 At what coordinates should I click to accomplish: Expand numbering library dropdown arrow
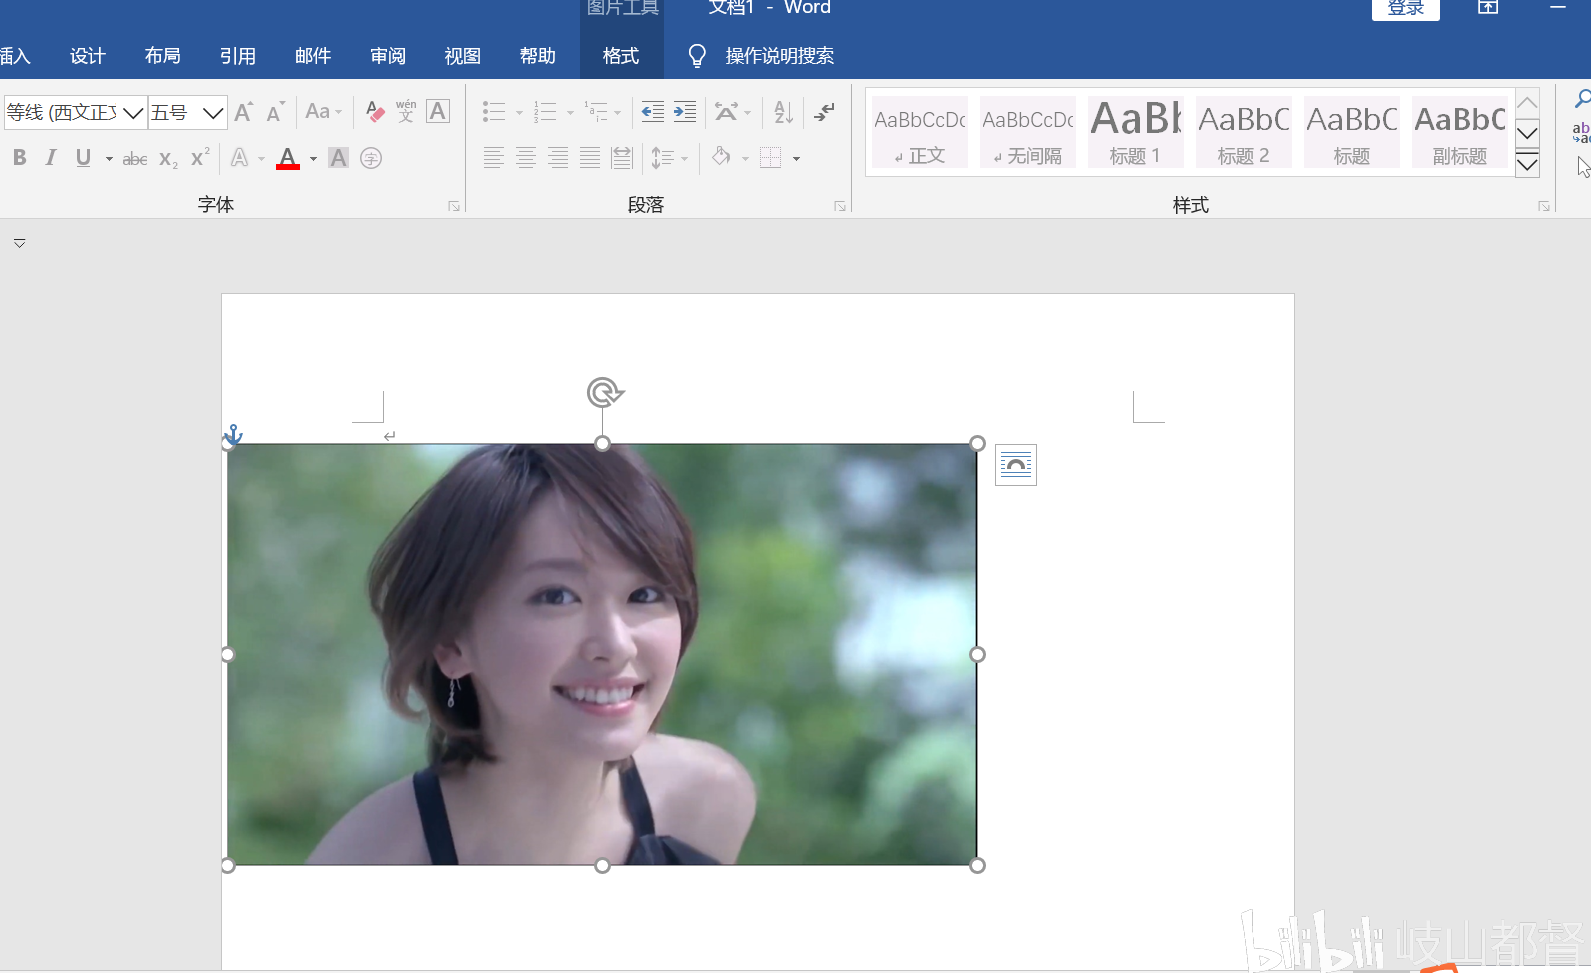point(570,113)
